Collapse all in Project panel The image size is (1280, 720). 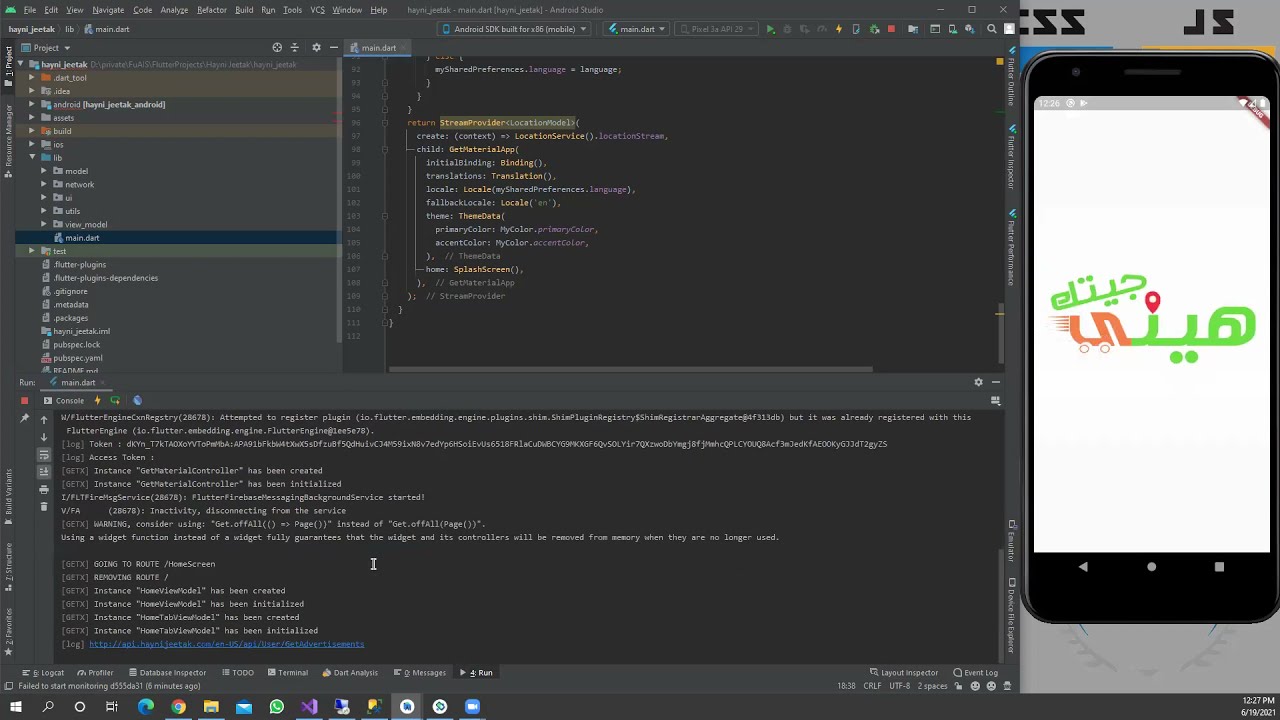pos(294,47)
